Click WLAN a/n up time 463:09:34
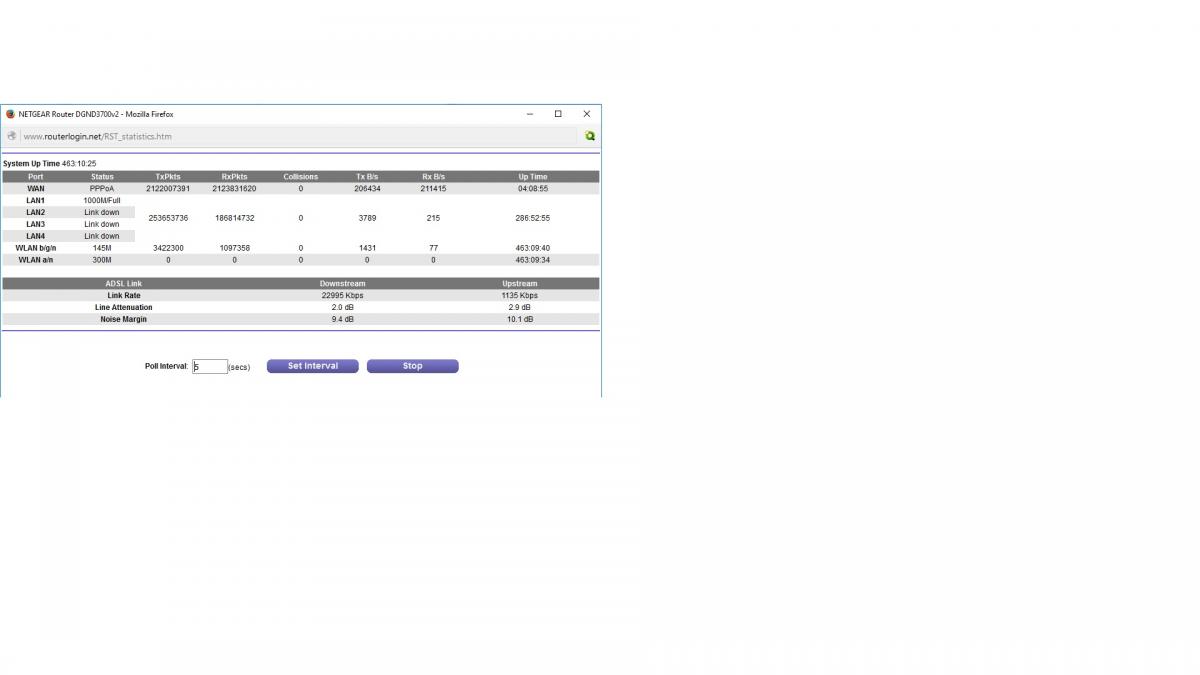 [533, 260]
